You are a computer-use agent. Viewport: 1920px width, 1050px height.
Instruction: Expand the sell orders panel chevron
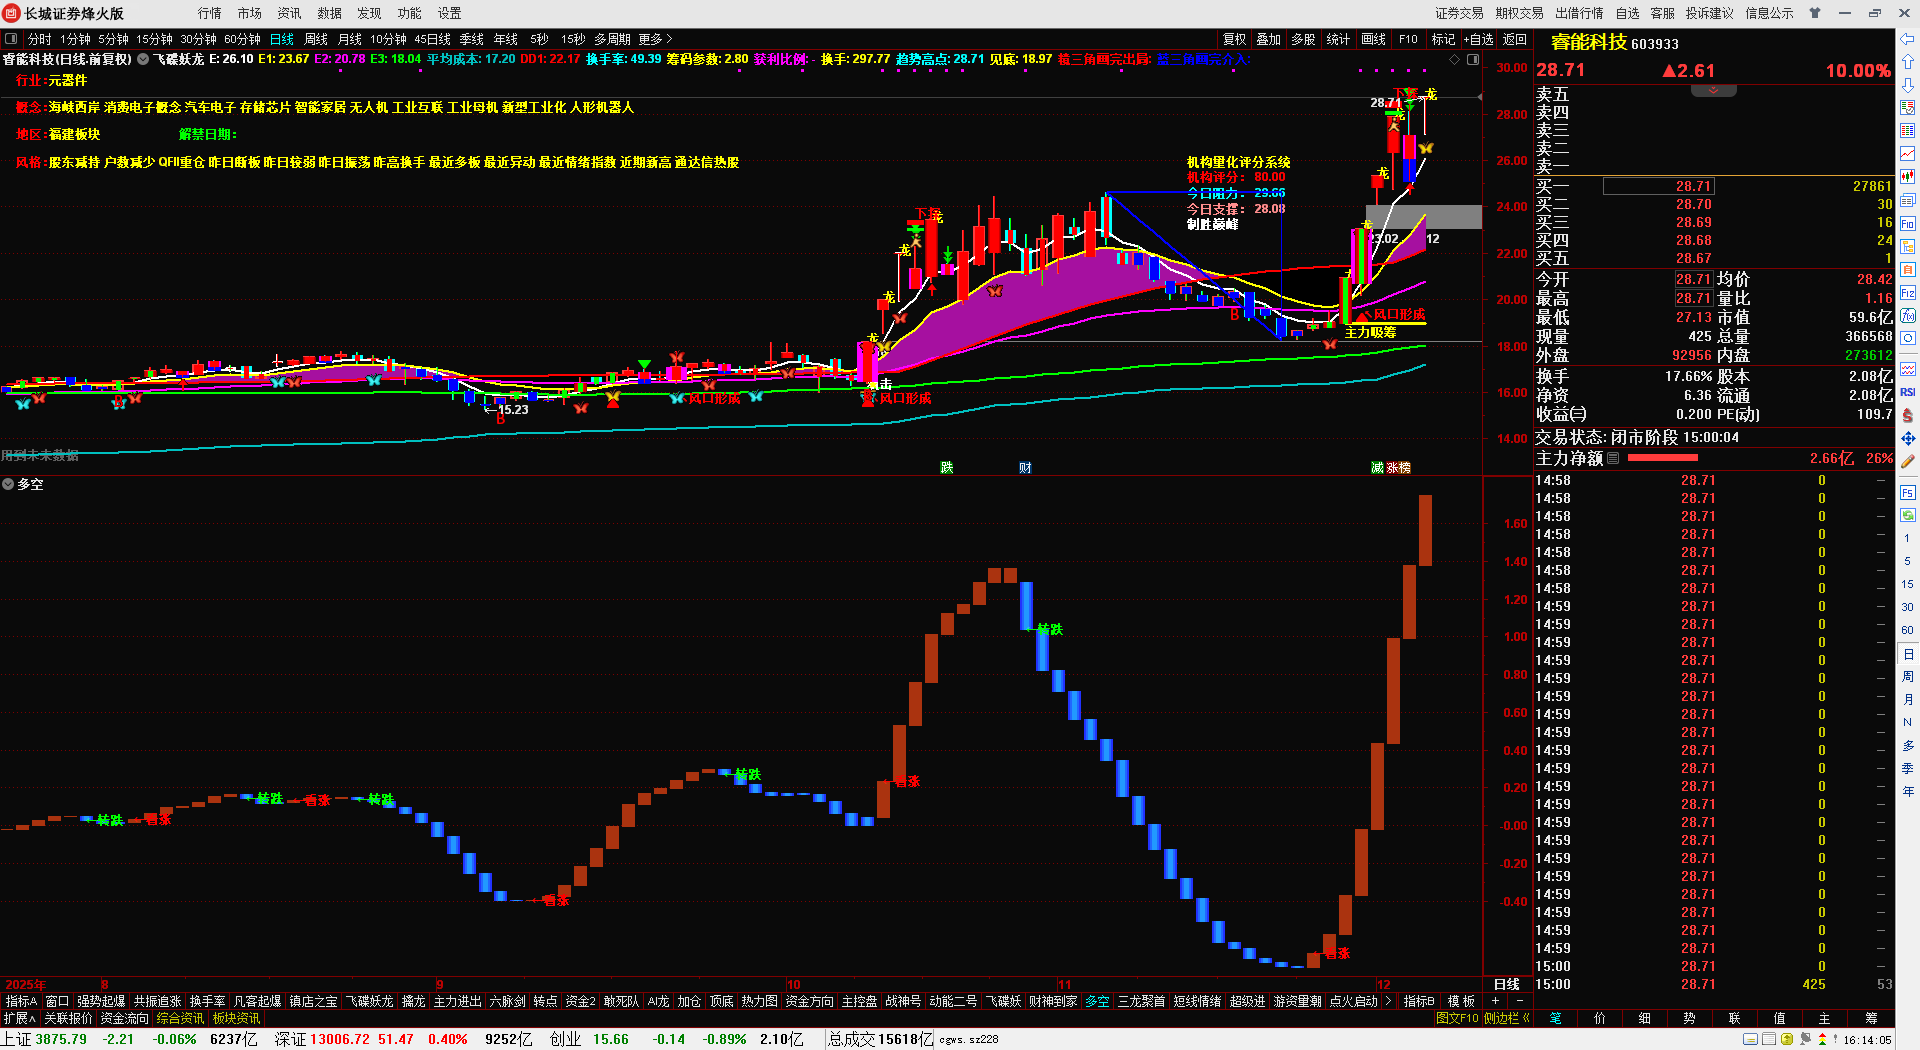[1713, 90]
